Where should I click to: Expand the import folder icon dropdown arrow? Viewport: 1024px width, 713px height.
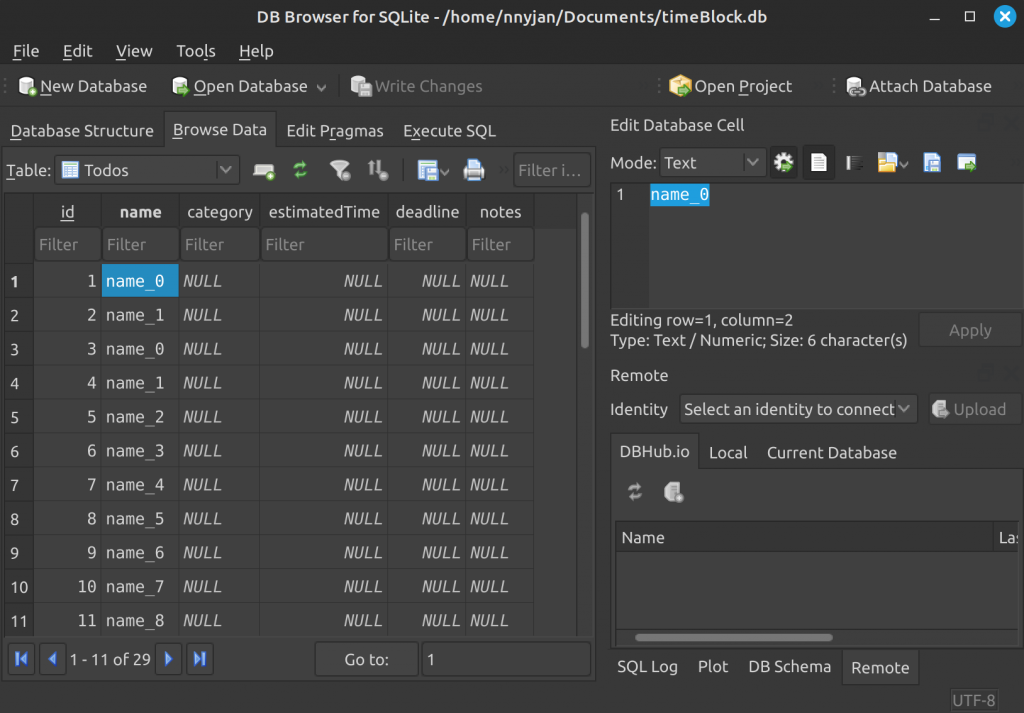(904, 165)
